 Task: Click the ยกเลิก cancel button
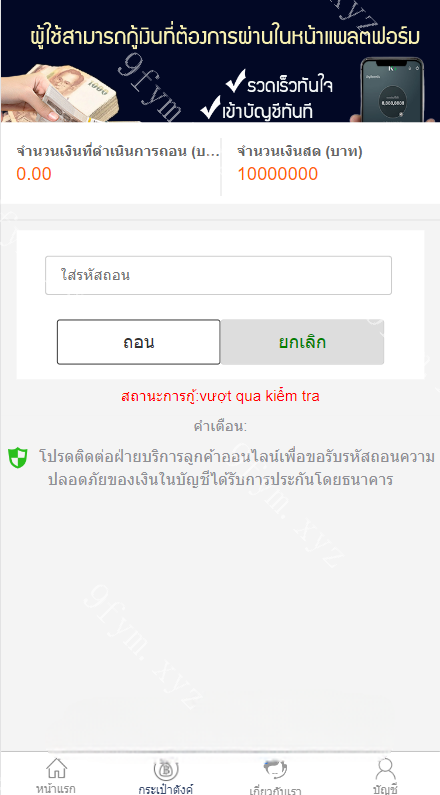pyautogui.click(x=302, y=342)
